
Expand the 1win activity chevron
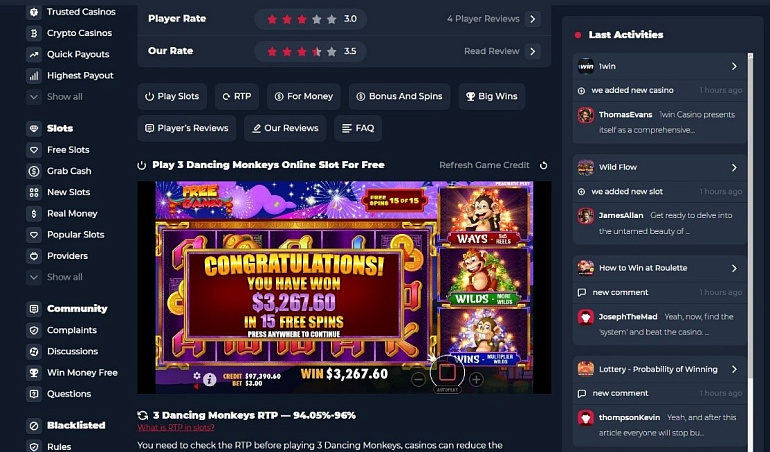coord(734,66)
